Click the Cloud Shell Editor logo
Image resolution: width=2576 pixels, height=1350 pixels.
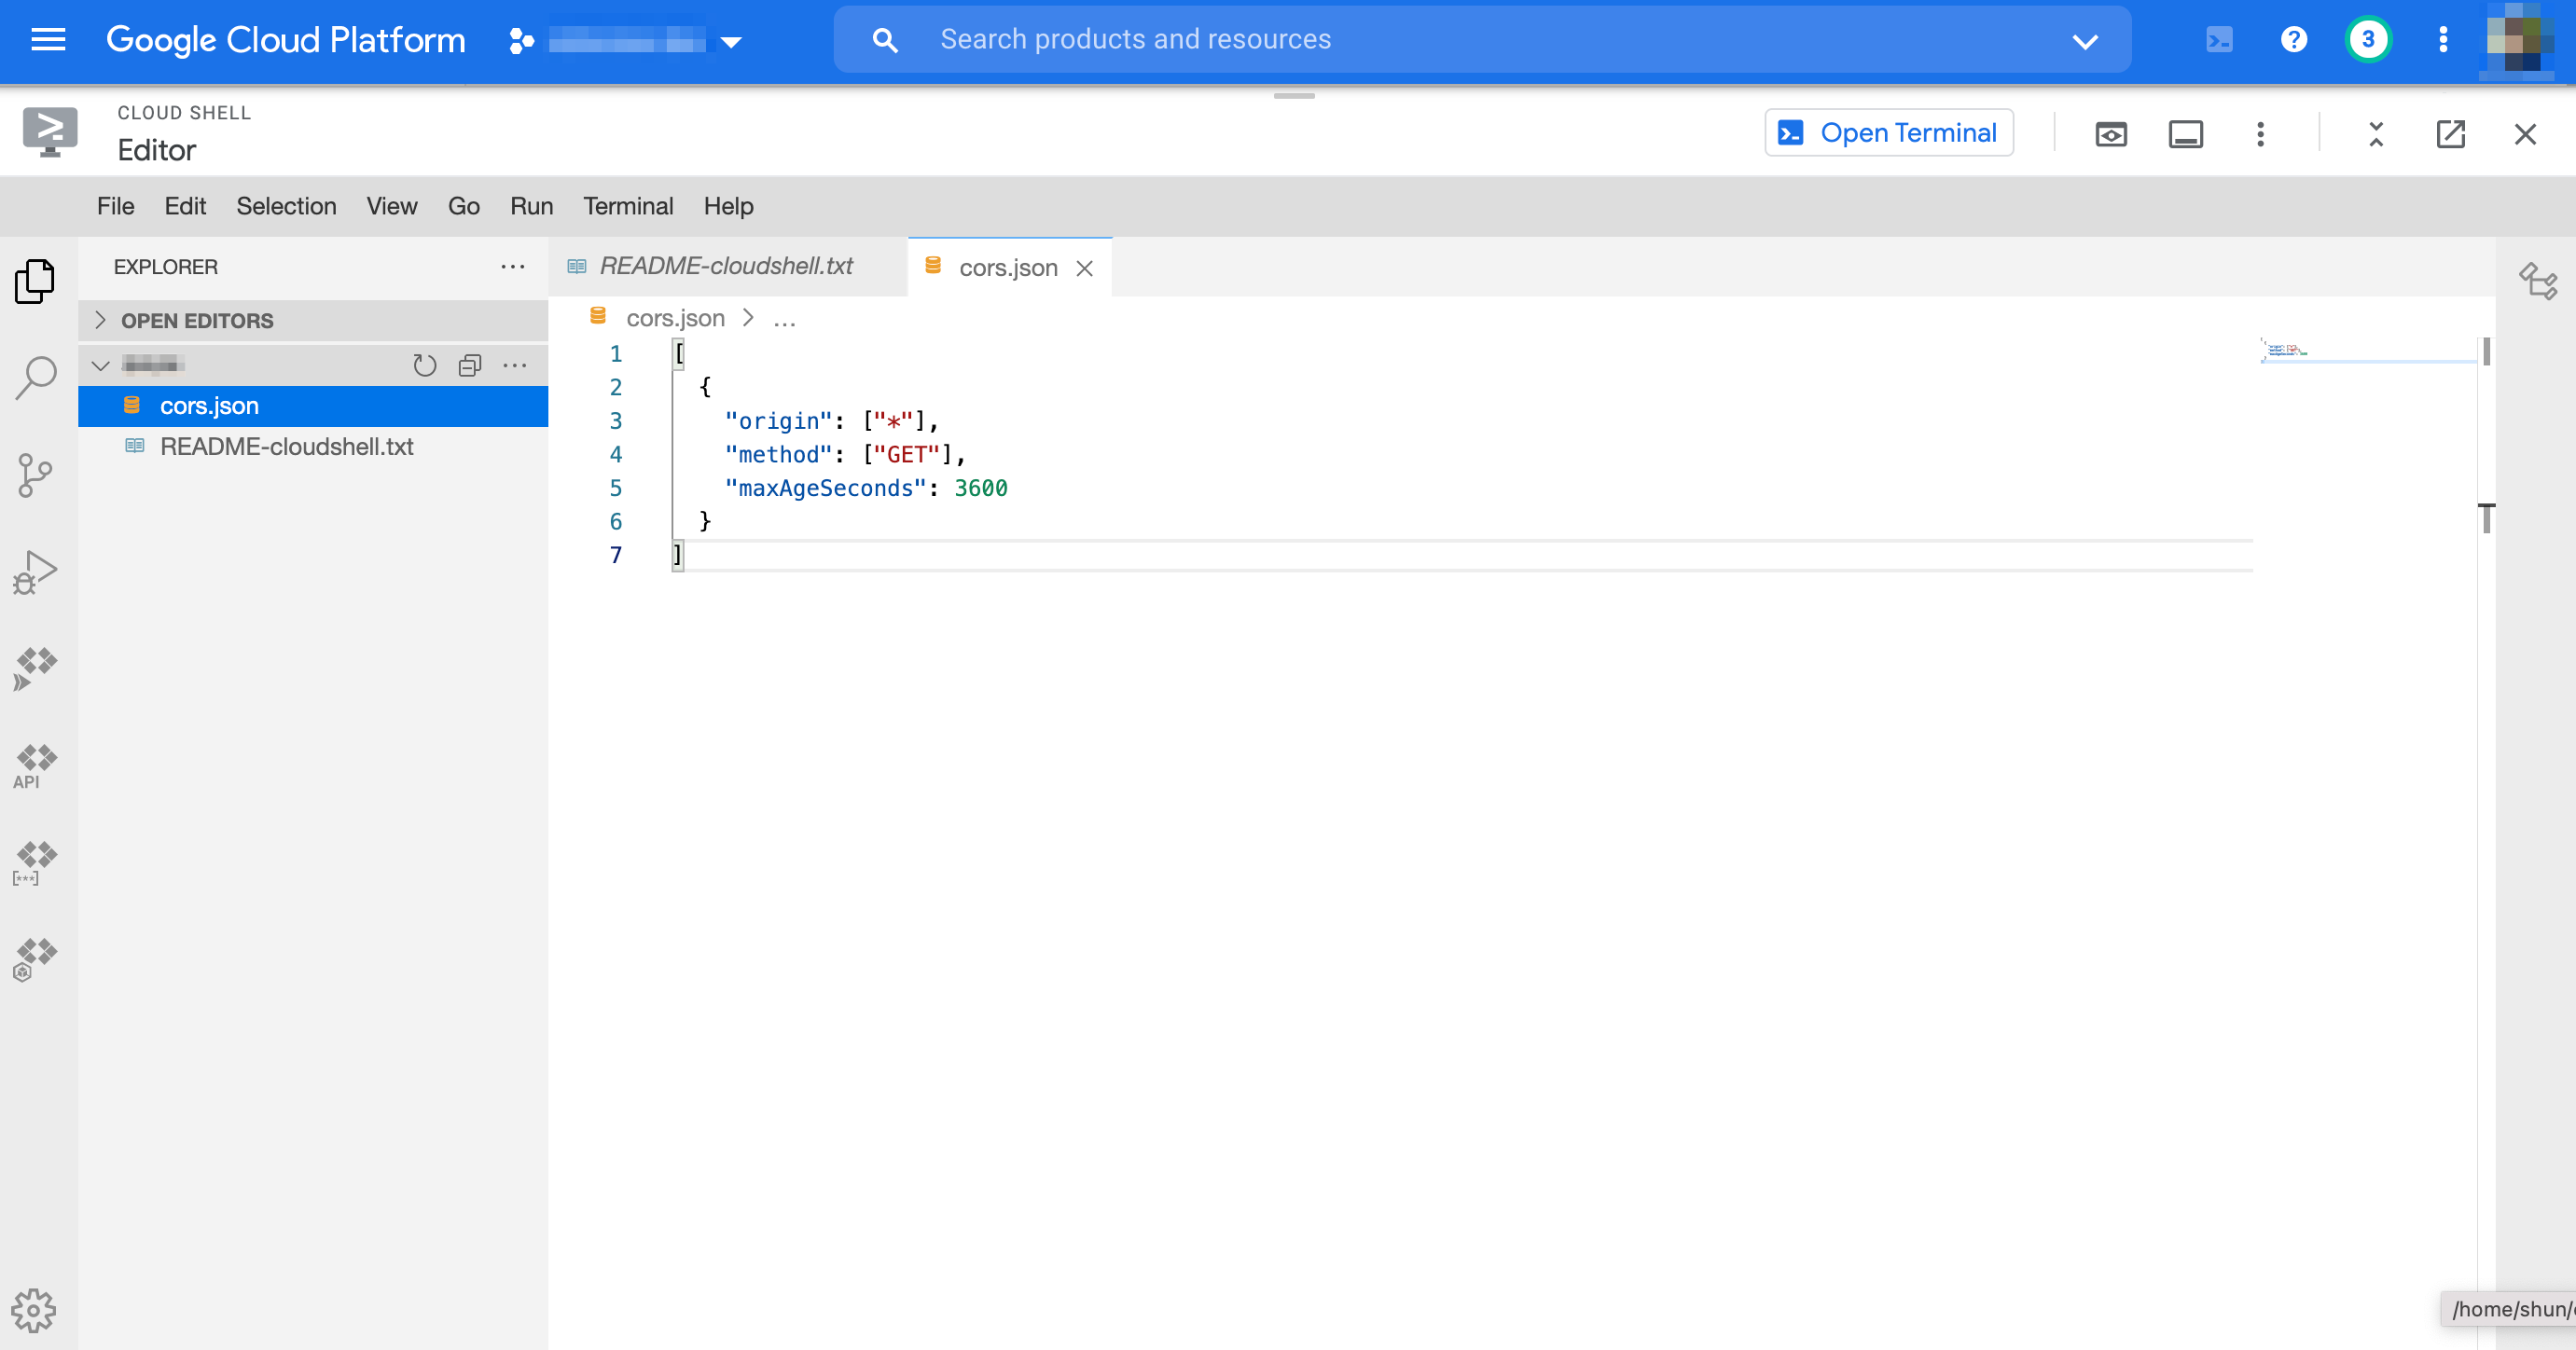pyautogui.click(x=50, y=132)
